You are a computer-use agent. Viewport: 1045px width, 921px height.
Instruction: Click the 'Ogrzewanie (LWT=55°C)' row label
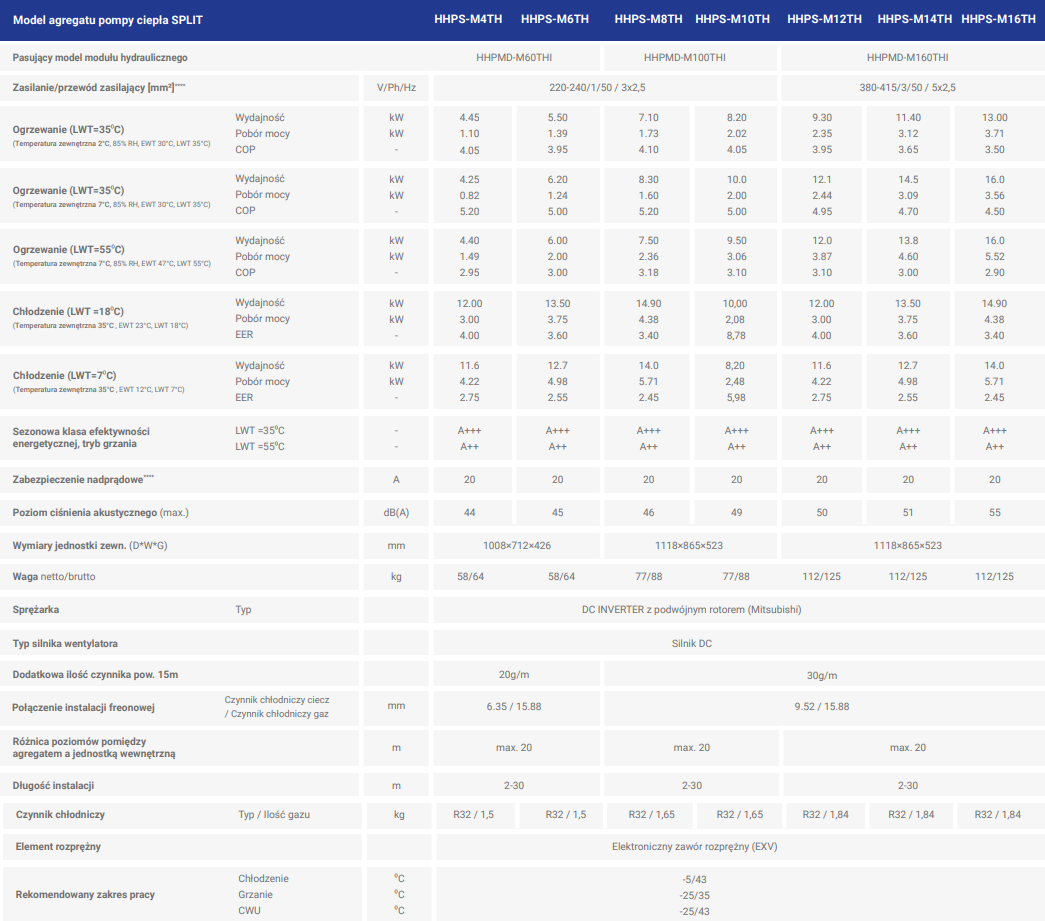69,249
